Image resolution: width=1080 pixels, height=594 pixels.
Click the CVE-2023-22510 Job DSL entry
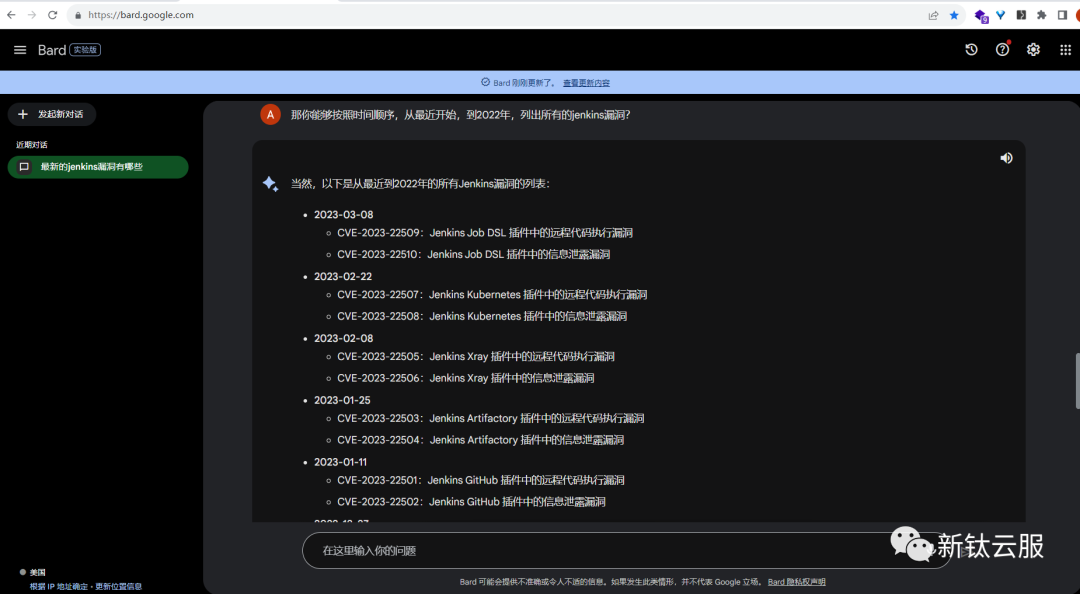tap(473, 254)
